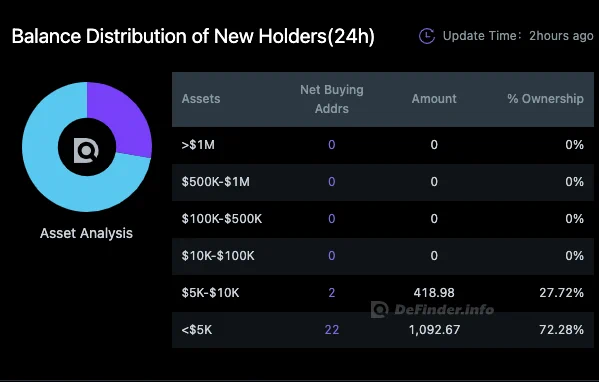
Task: Open the 2 addresses link for $5K-$10K
Action: click(332, 293)
